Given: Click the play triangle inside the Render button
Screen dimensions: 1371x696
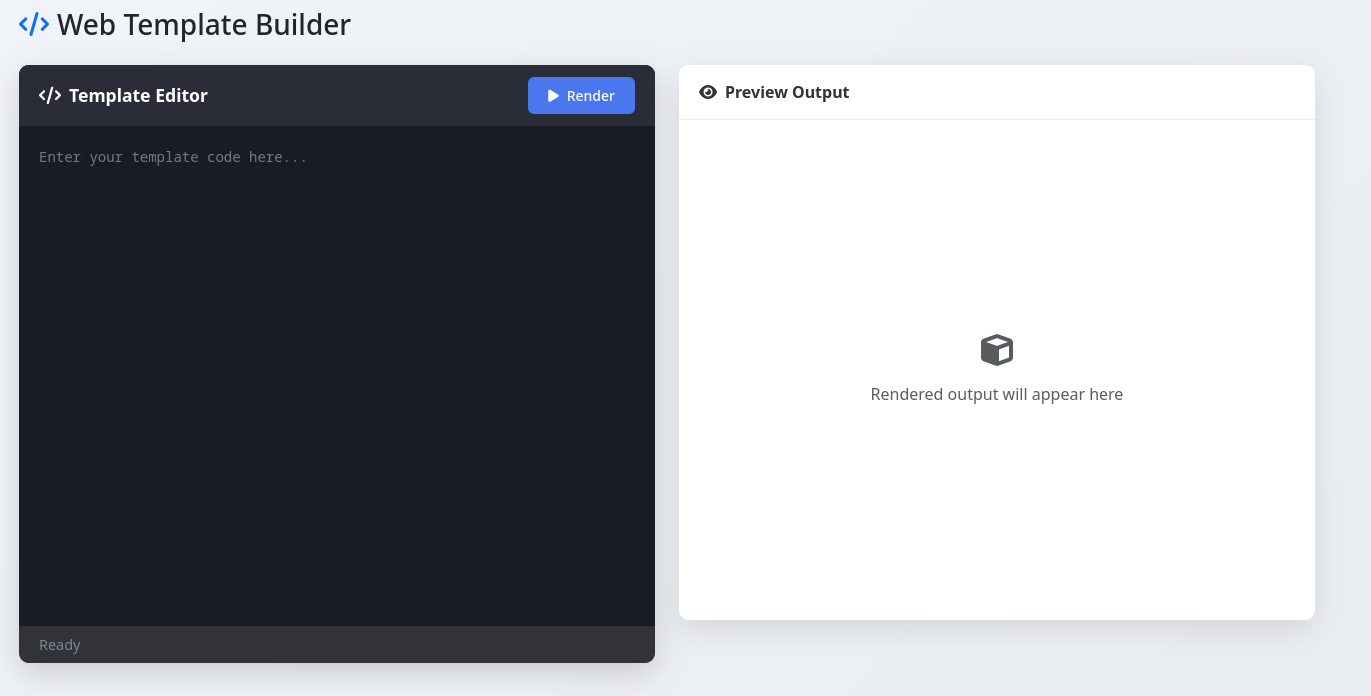Looking at the screenshot, I should 553,96.
